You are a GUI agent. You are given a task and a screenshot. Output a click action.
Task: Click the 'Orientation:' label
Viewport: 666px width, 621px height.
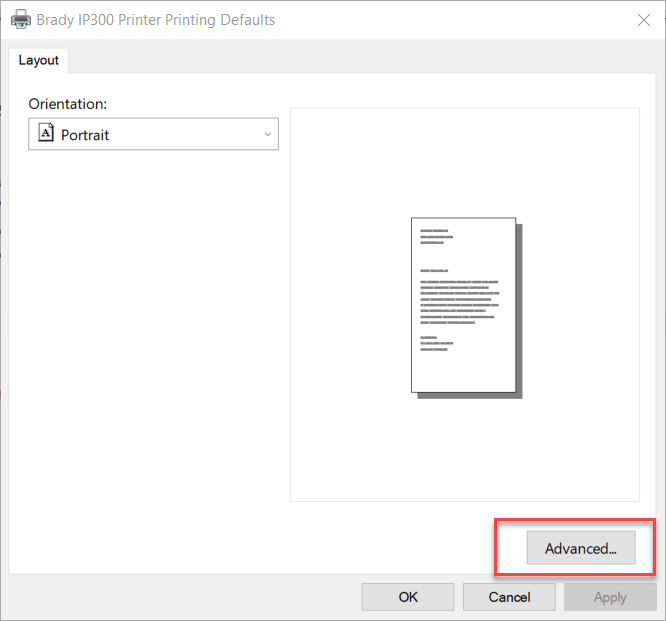coord(68,104)
